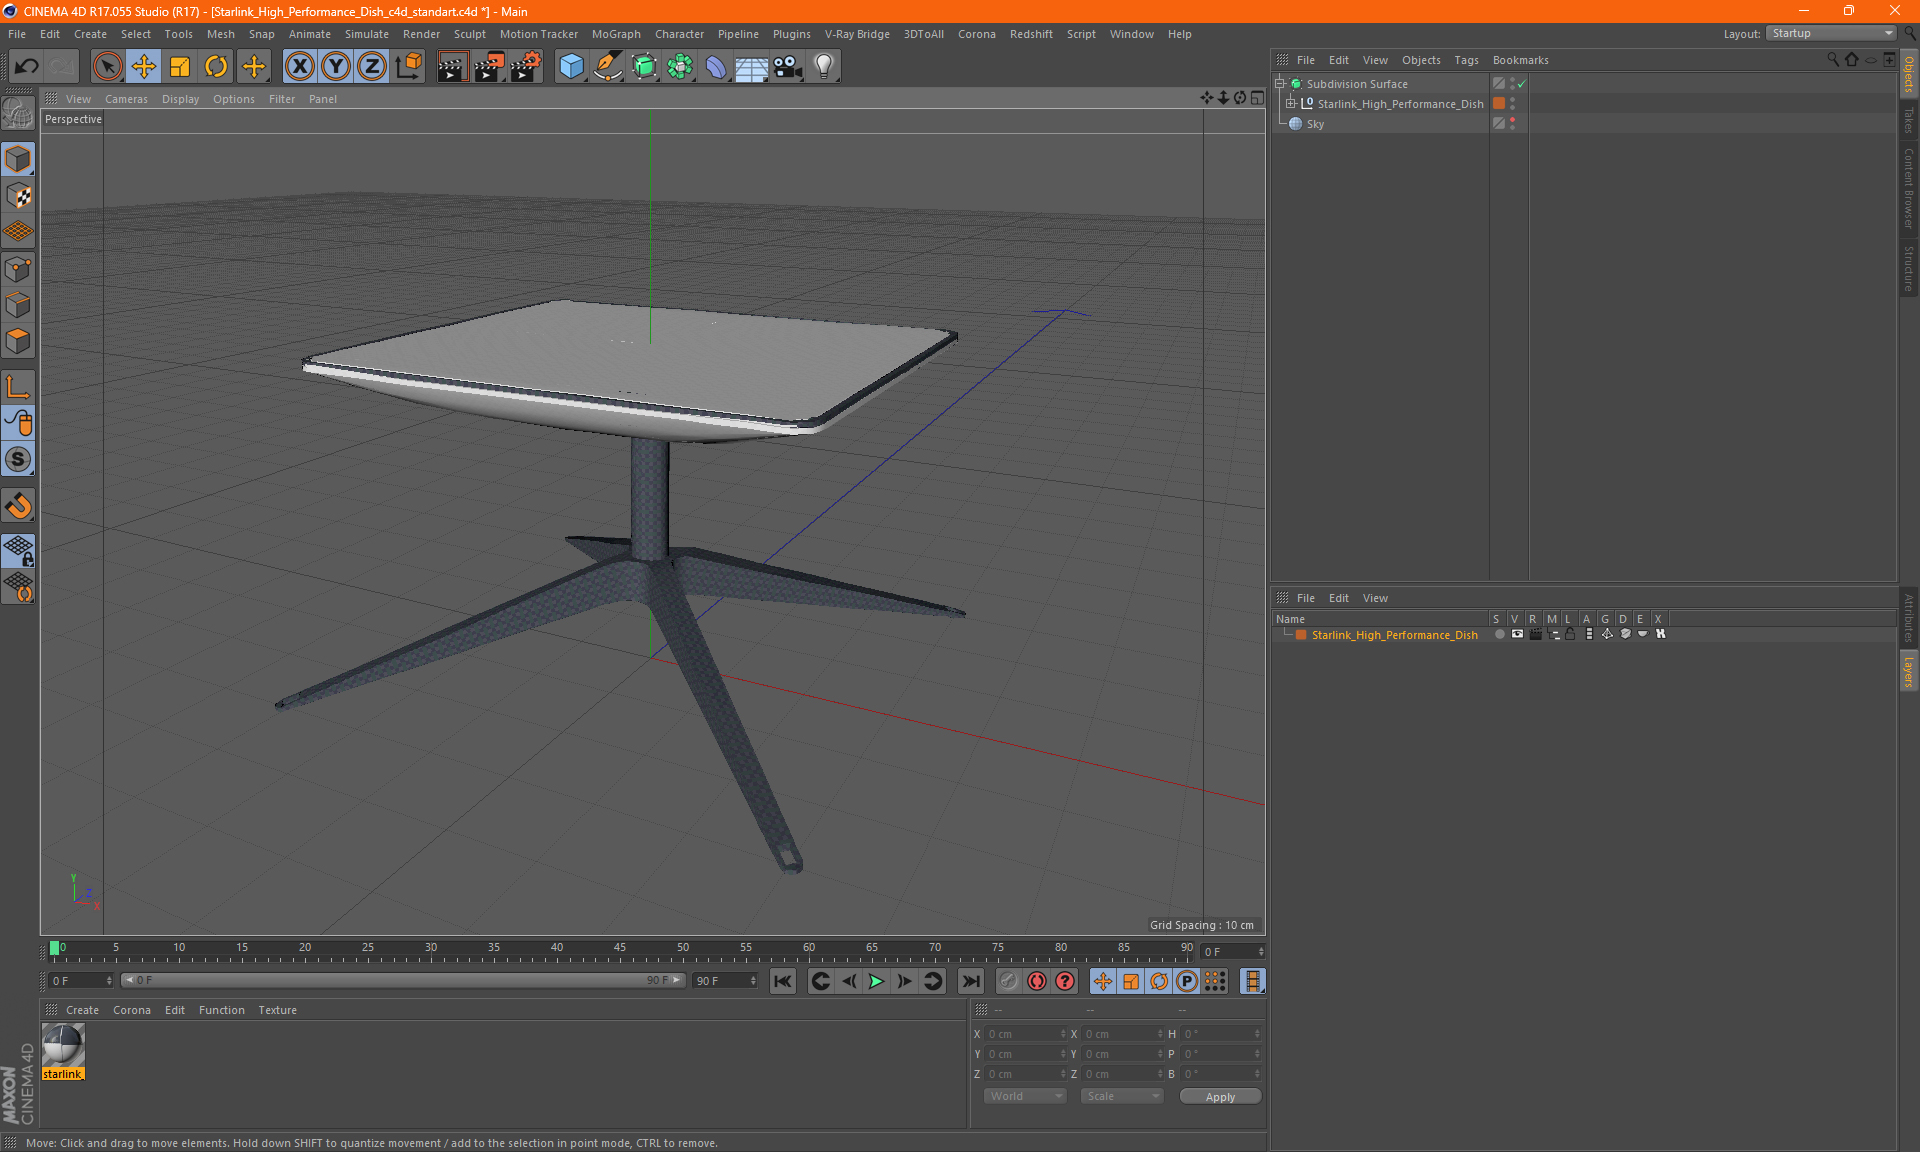Open Objects panel Bookmarks menu
Viewport: 1920px width, 1152px height.
[x=1520, y=60]
